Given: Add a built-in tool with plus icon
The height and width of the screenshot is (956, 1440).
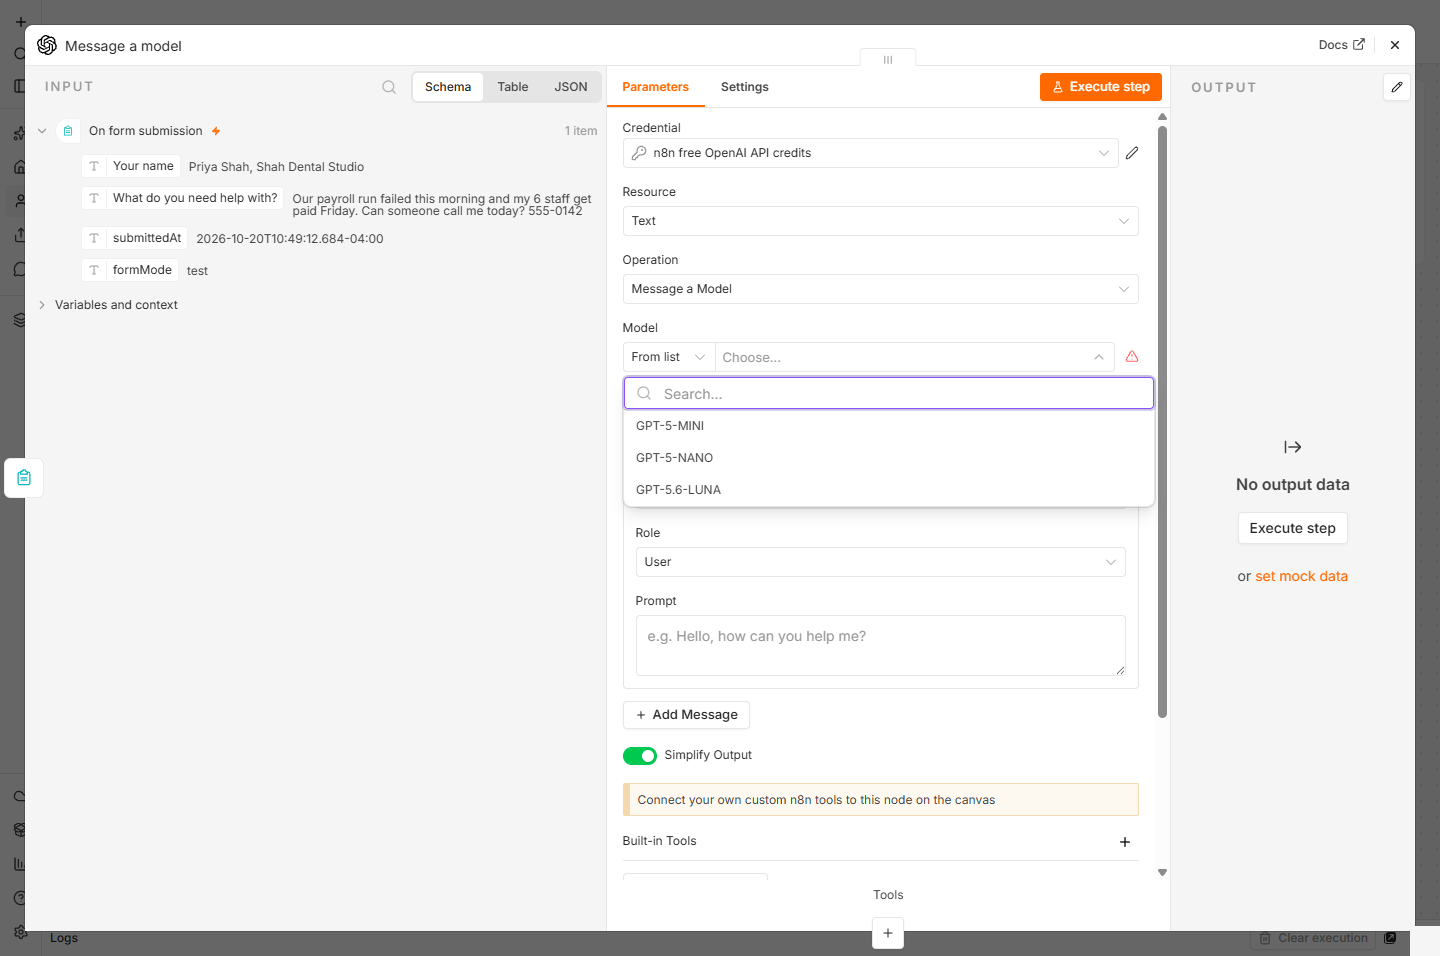Looking at the screenshot, I should tap(1125, 842).
